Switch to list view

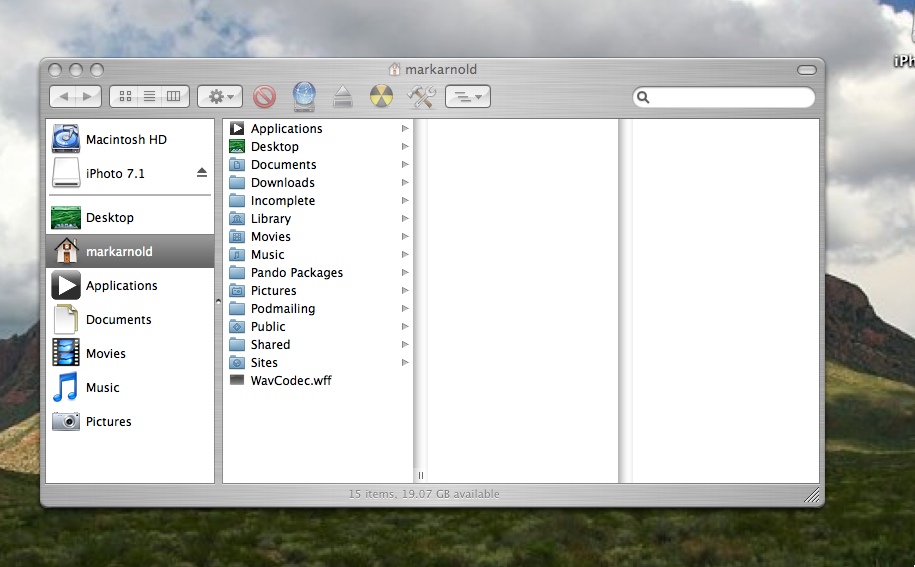[x=149, y=97]
